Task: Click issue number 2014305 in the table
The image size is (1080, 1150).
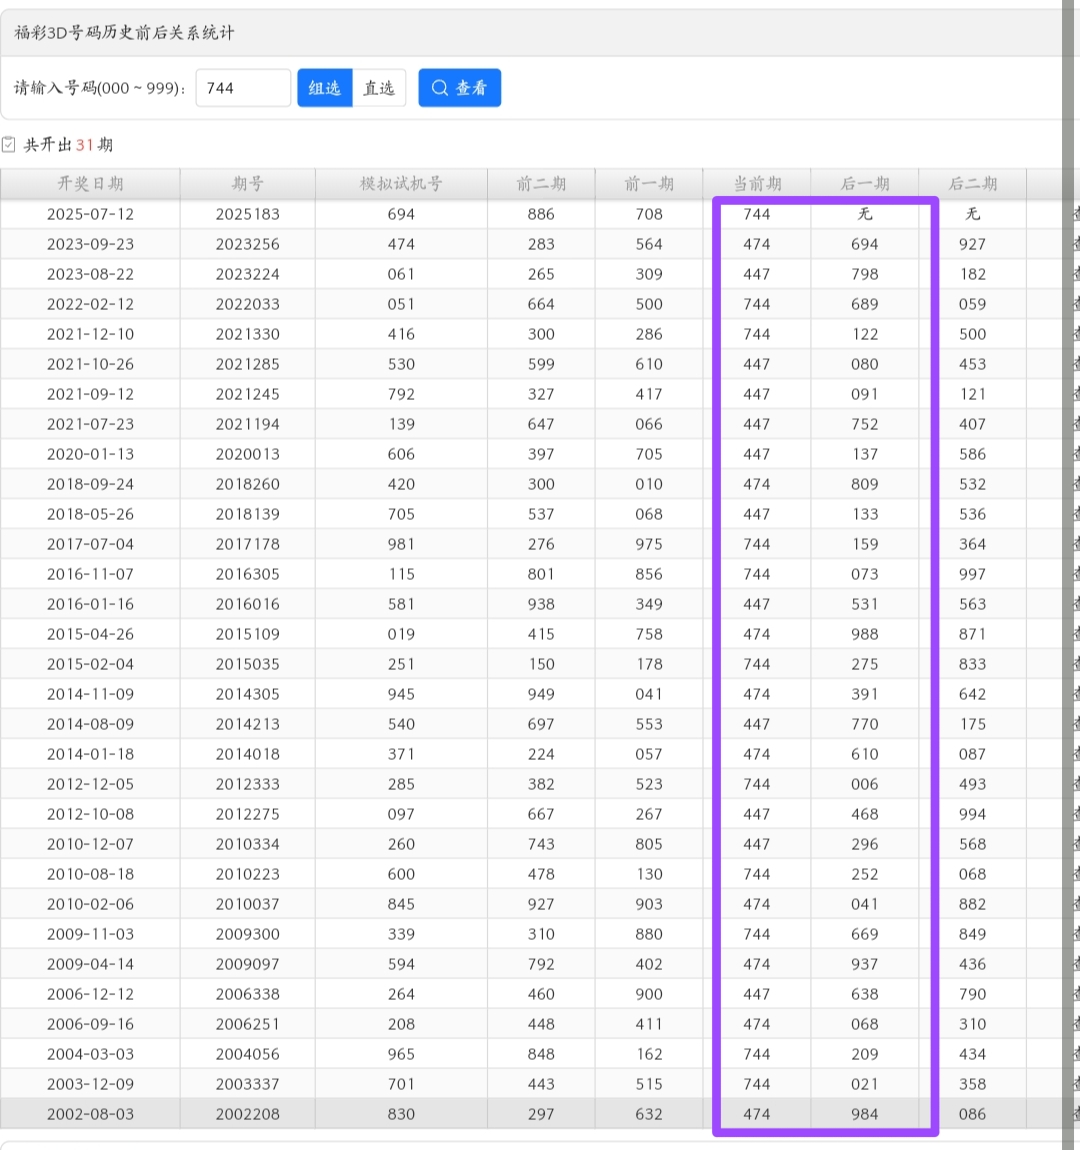Action: pos(247,694)
